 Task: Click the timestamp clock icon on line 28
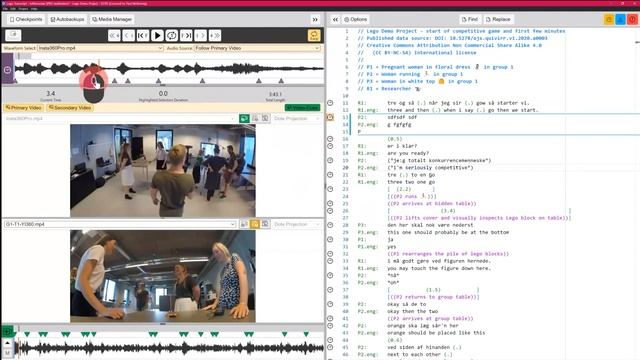pos(330,225)
